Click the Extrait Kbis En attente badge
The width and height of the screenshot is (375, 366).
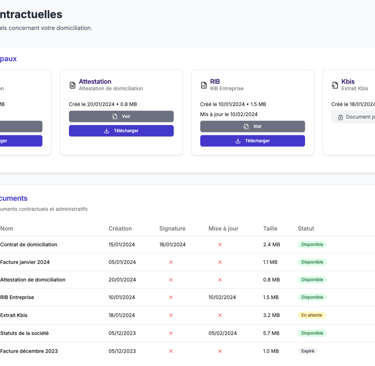click(312, 315)
